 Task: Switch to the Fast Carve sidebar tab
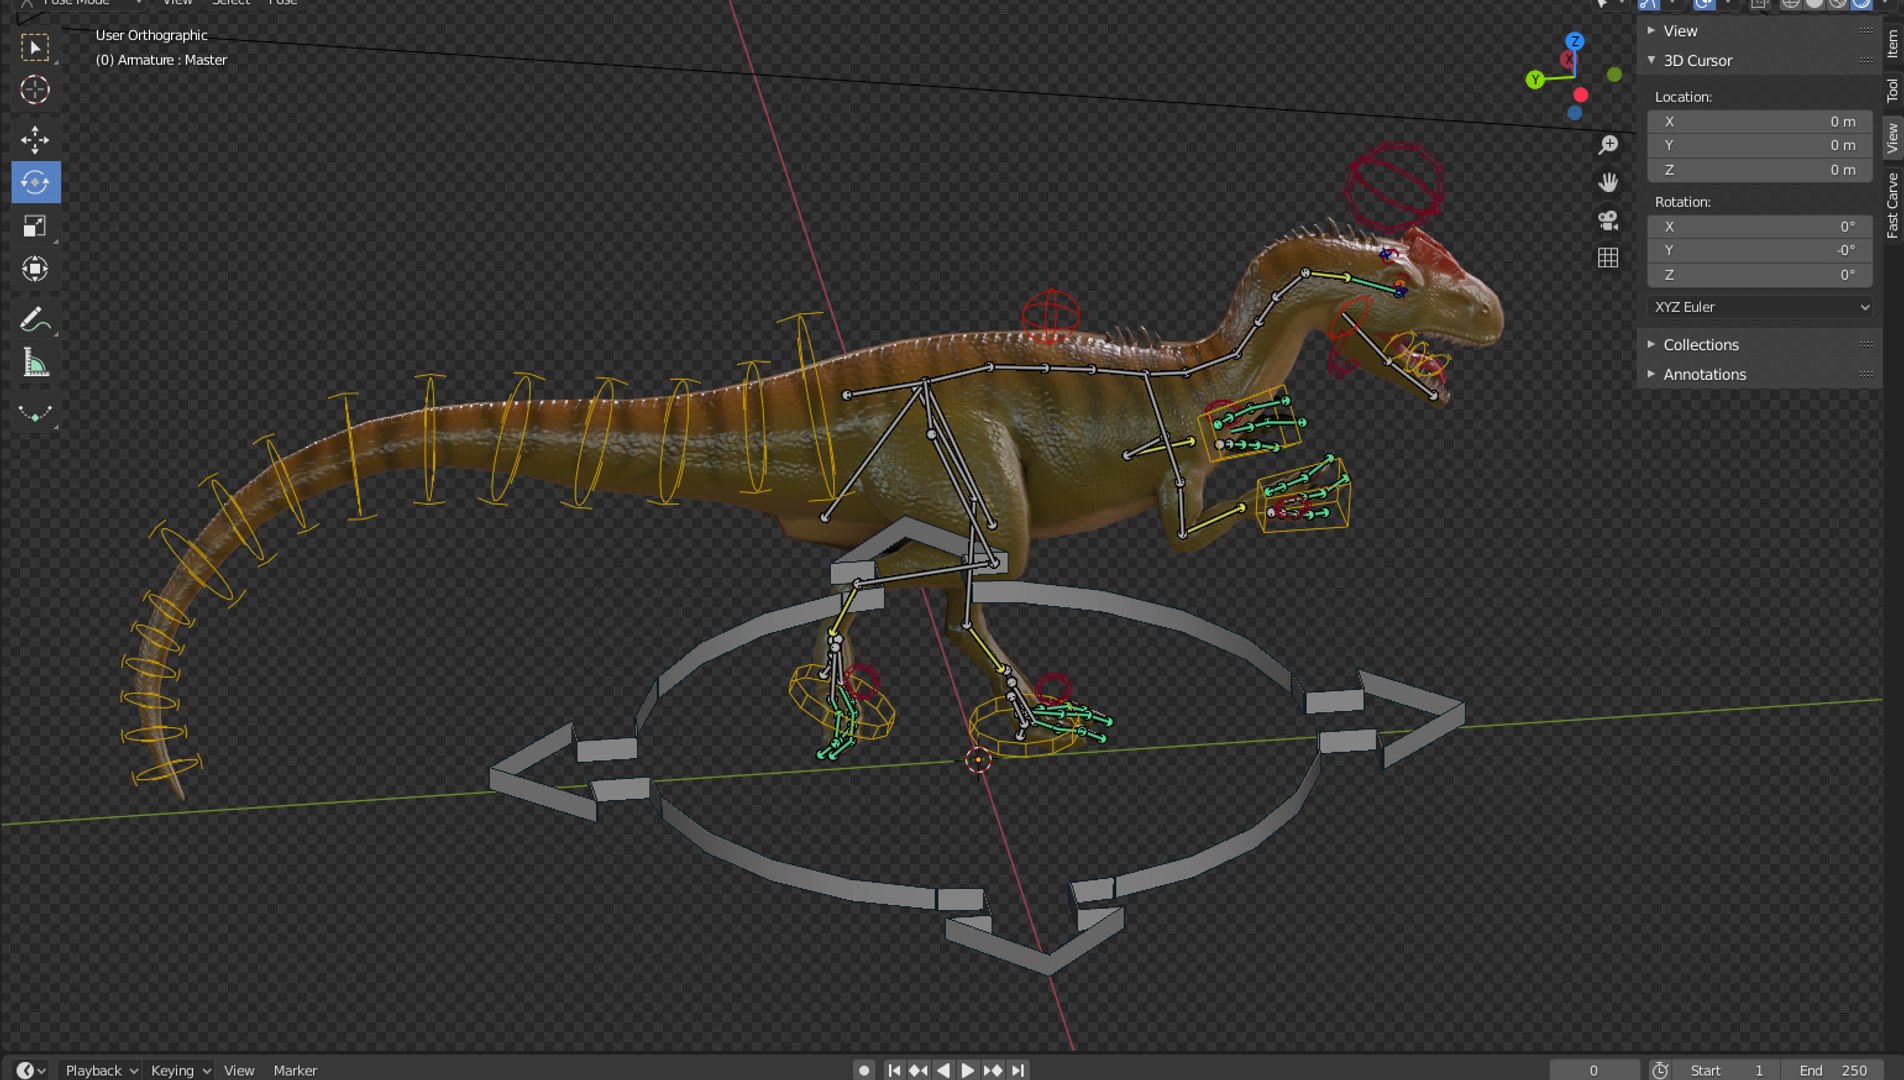point(1892,205)
